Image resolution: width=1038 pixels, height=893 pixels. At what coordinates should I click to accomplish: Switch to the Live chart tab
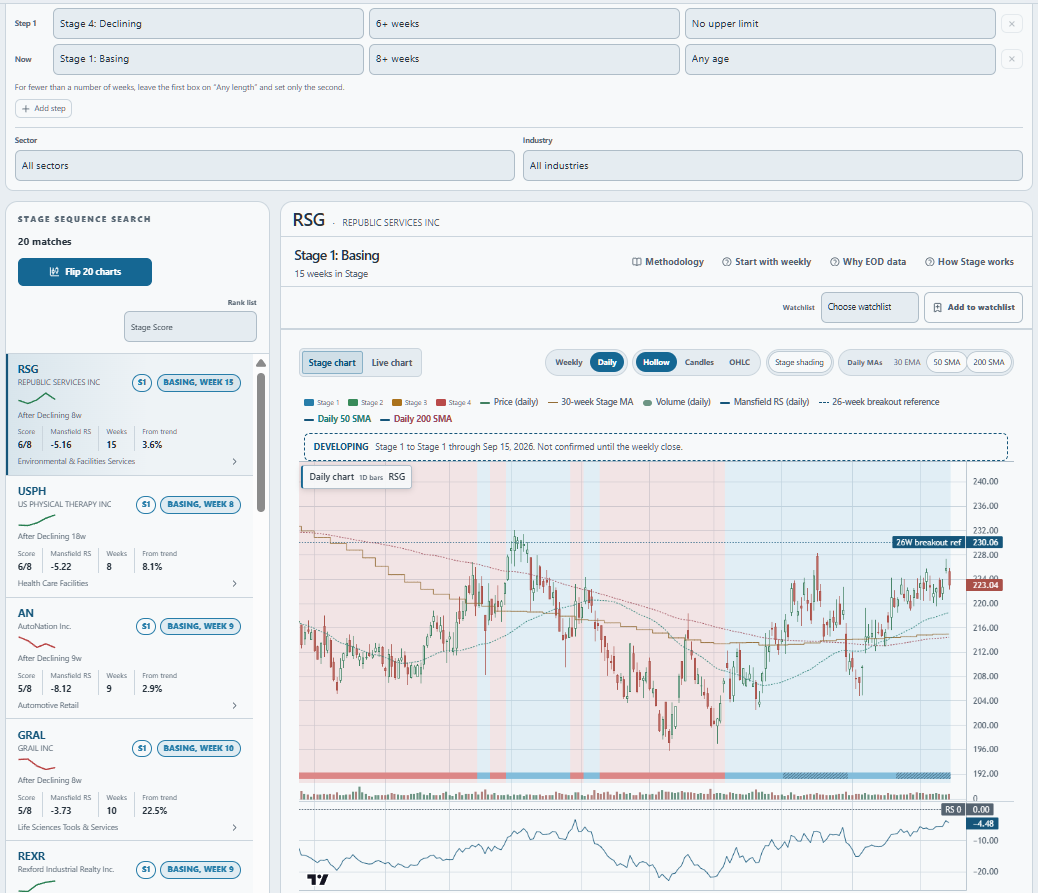click(x=391, y=363)
